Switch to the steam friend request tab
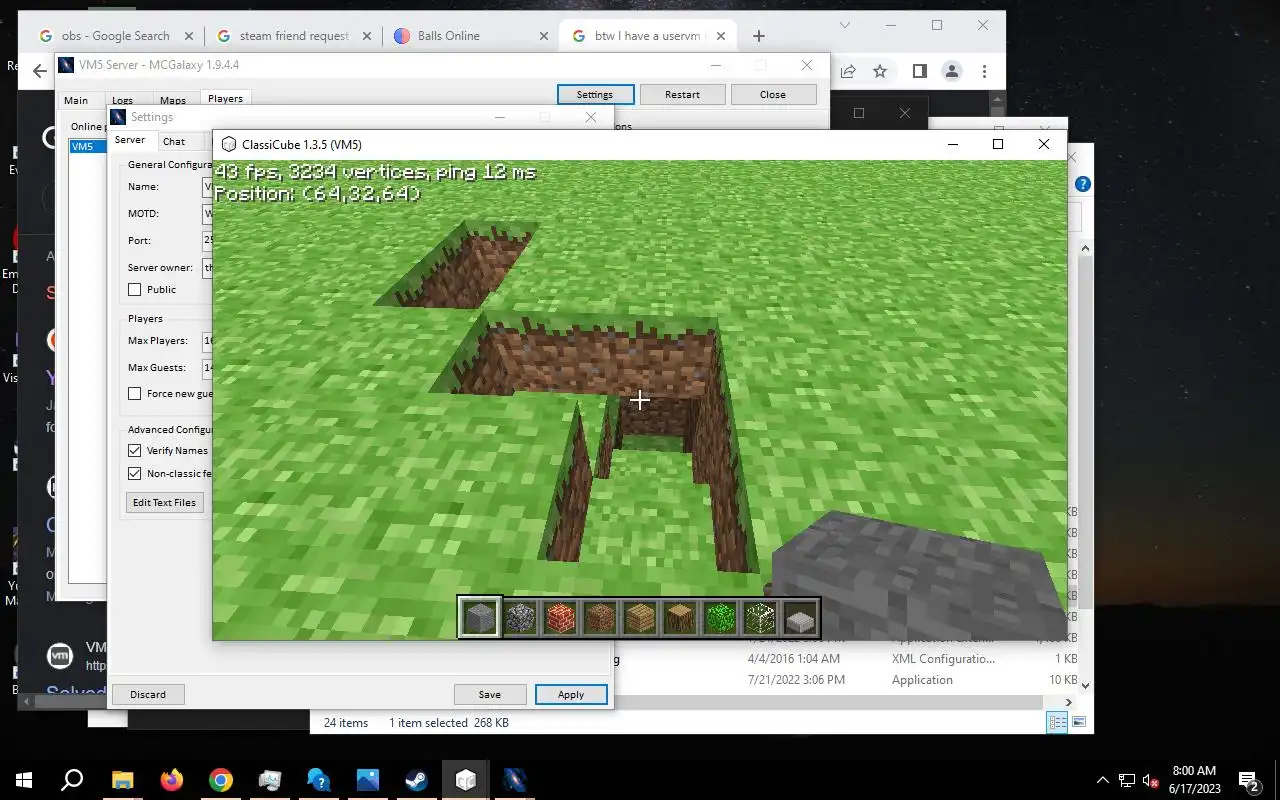The width and height of the screenshot is (1280, 800). [x=294, y=36]
